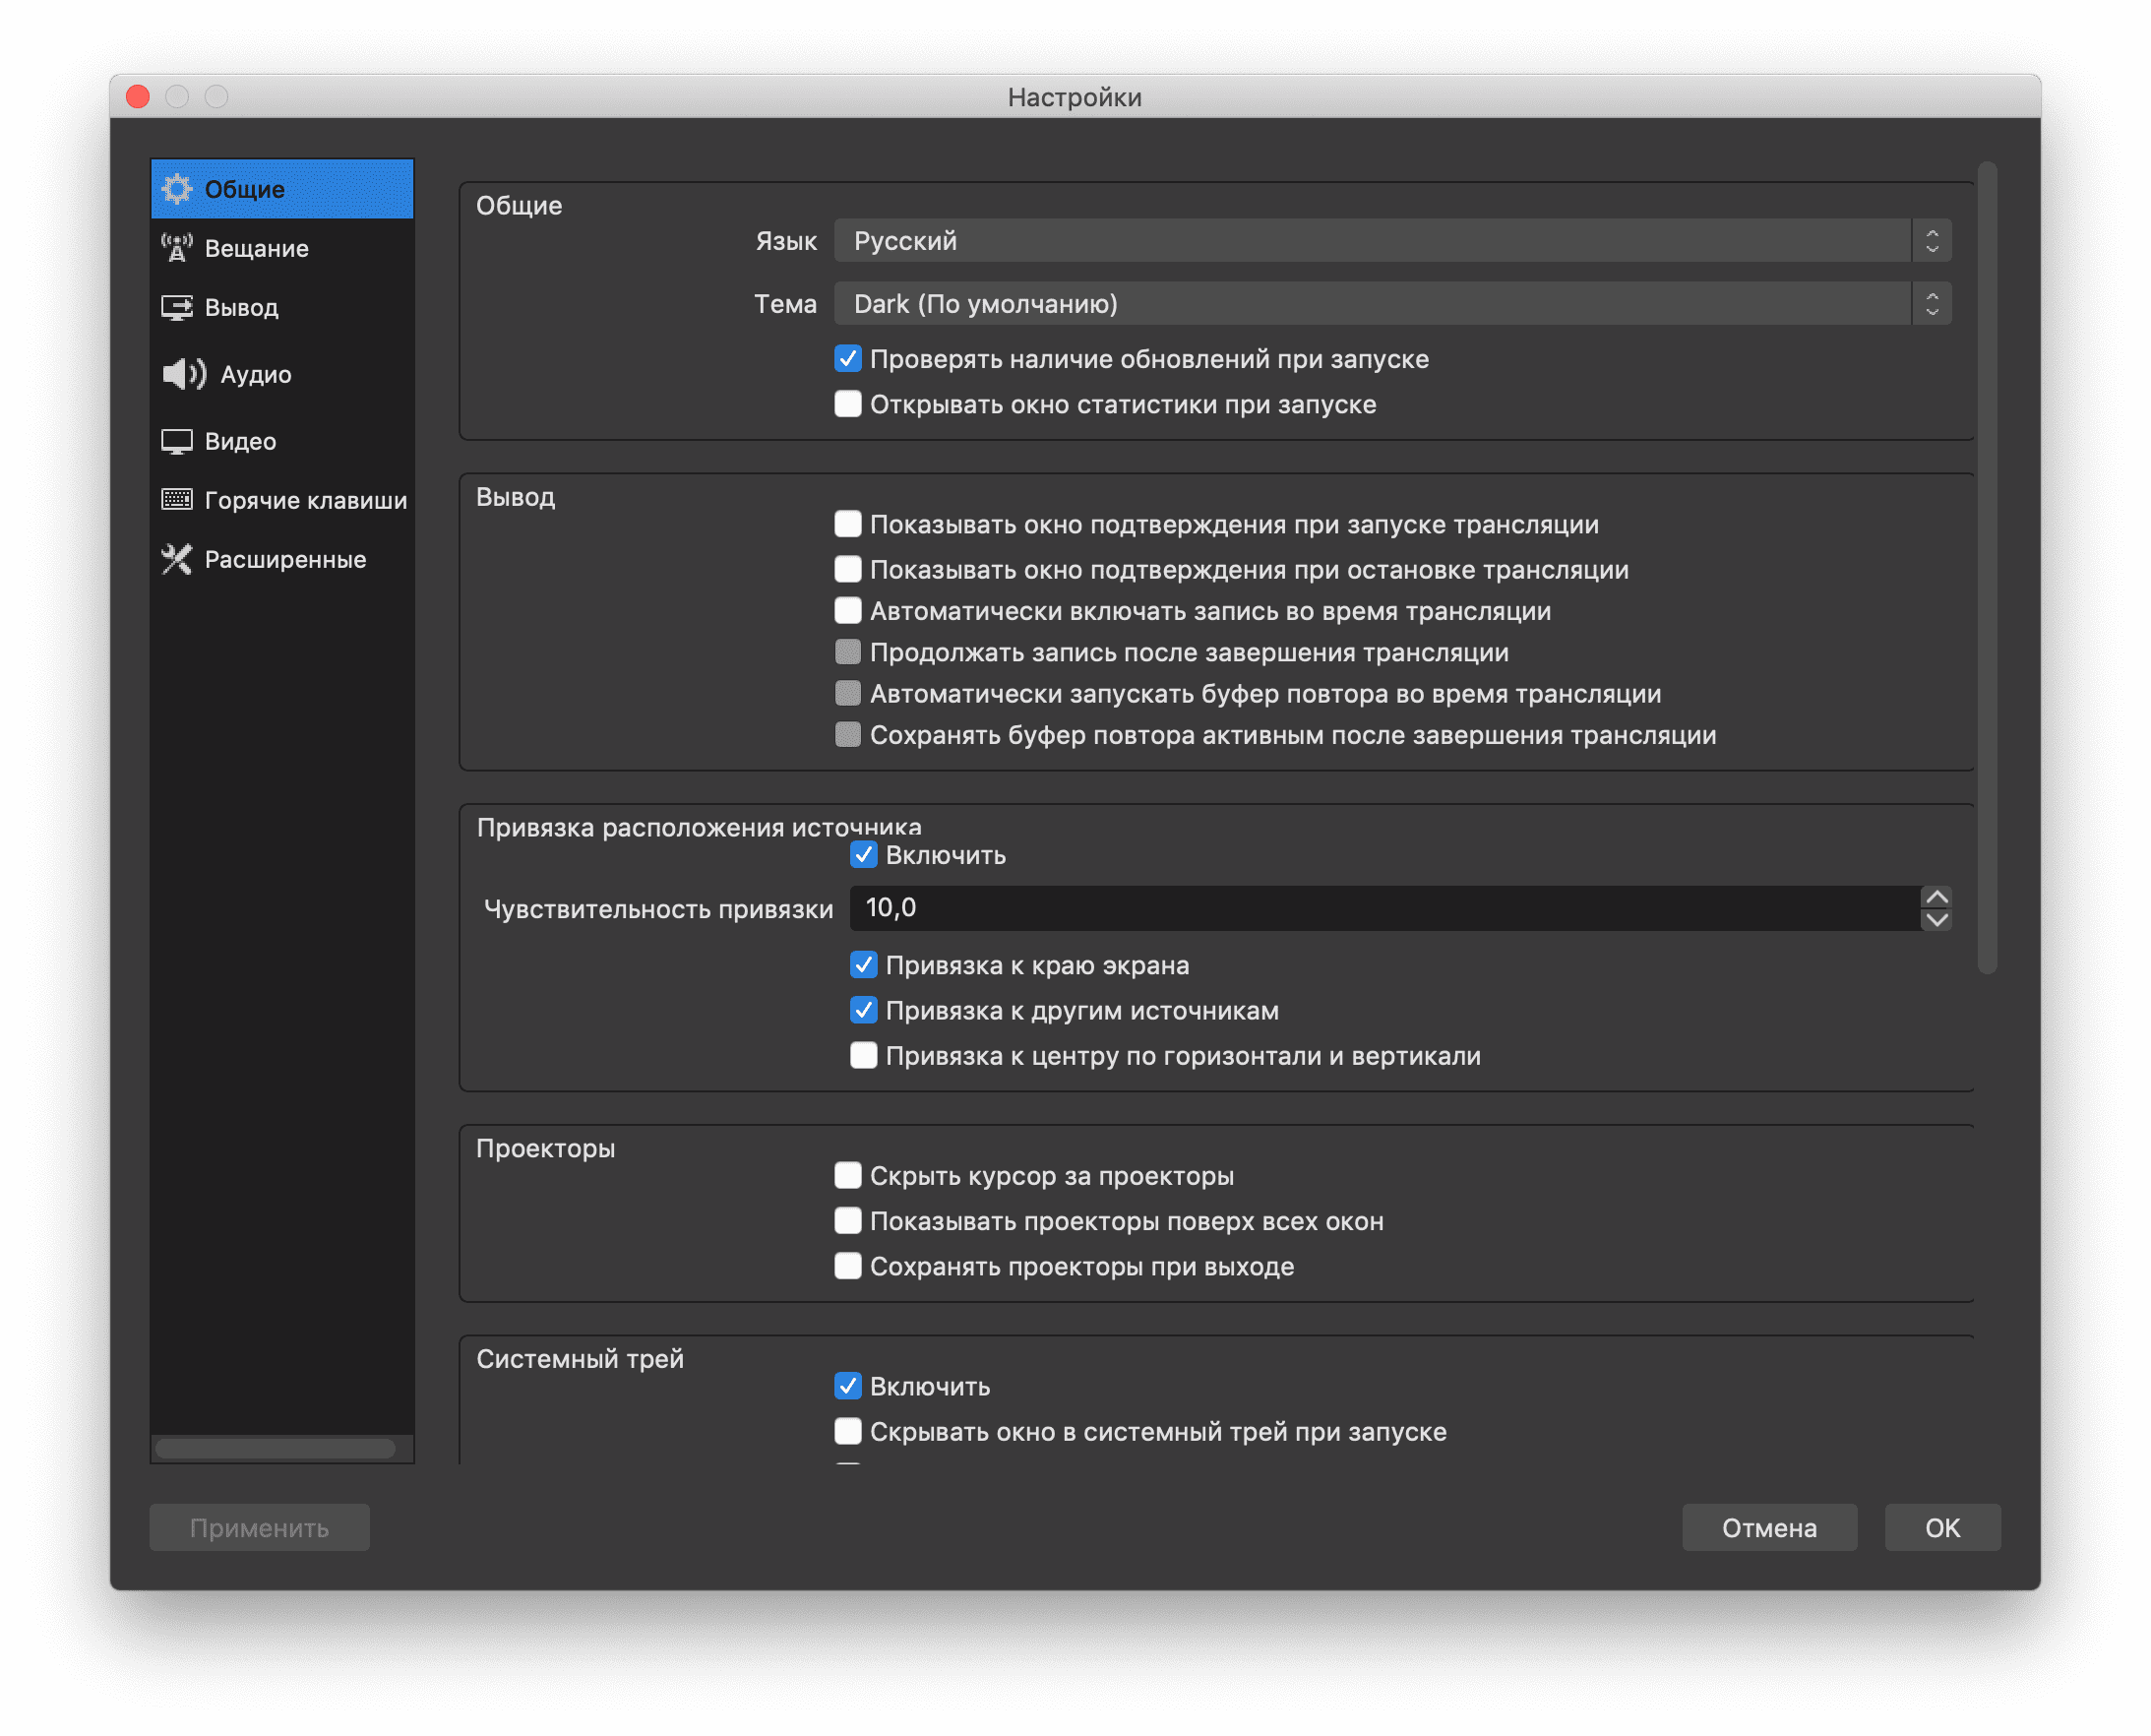Enable Привязка к центру по горизонтали и вертикали
The width and height of the screenshot is (2151, 1736).
pyautogui.click(x=863, y=1056)
